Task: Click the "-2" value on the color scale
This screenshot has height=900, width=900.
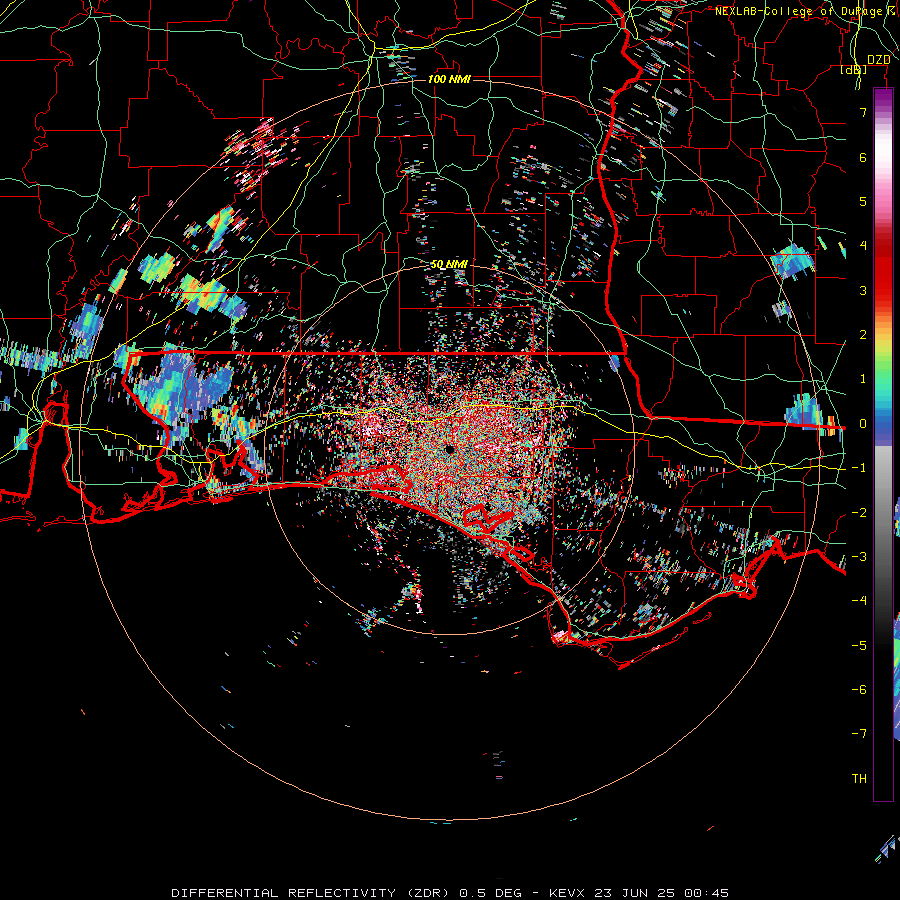Action: (859, 513)
